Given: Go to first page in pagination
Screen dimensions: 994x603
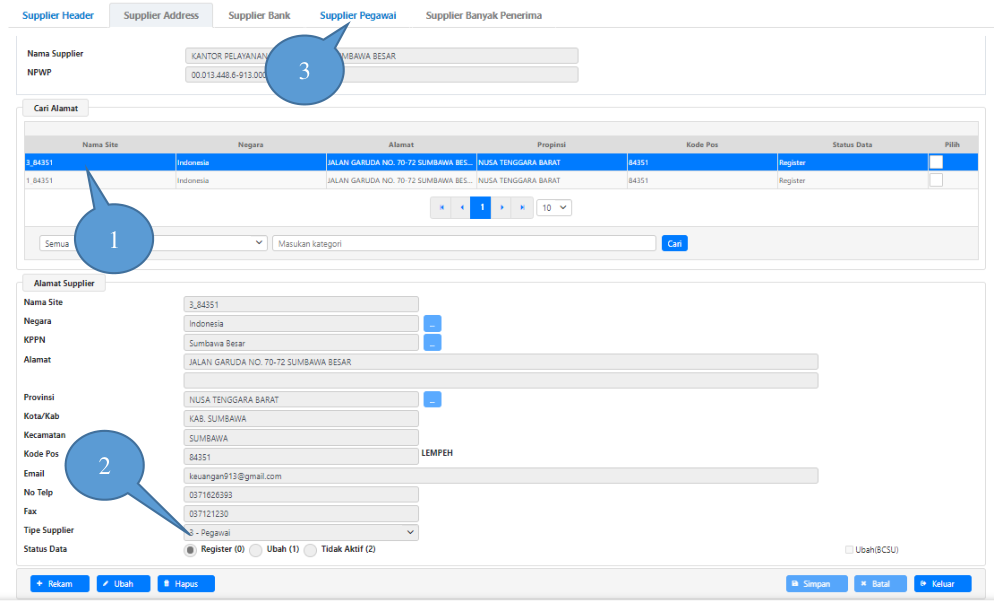Looking at the screenshot, I should (x=441, y=207).
